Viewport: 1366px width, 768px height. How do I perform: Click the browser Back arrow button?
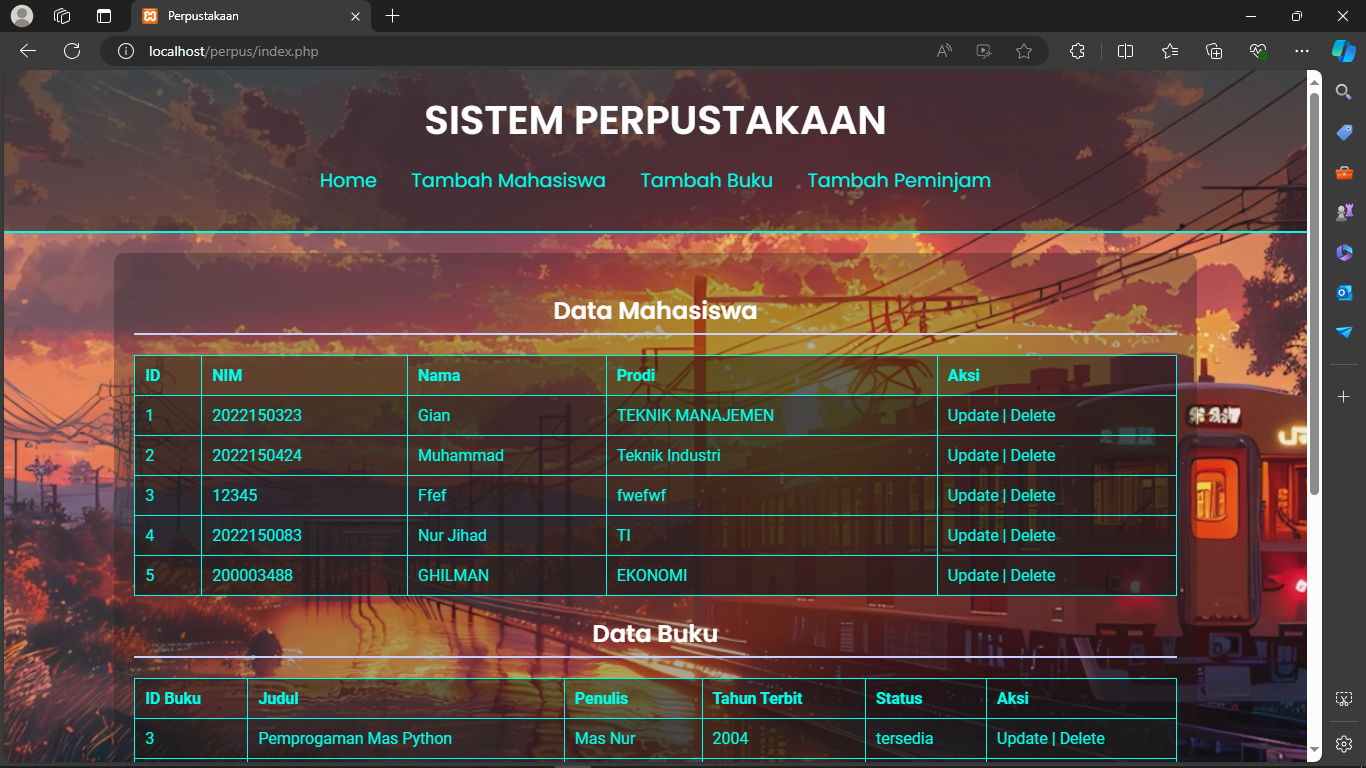(28, 51)
